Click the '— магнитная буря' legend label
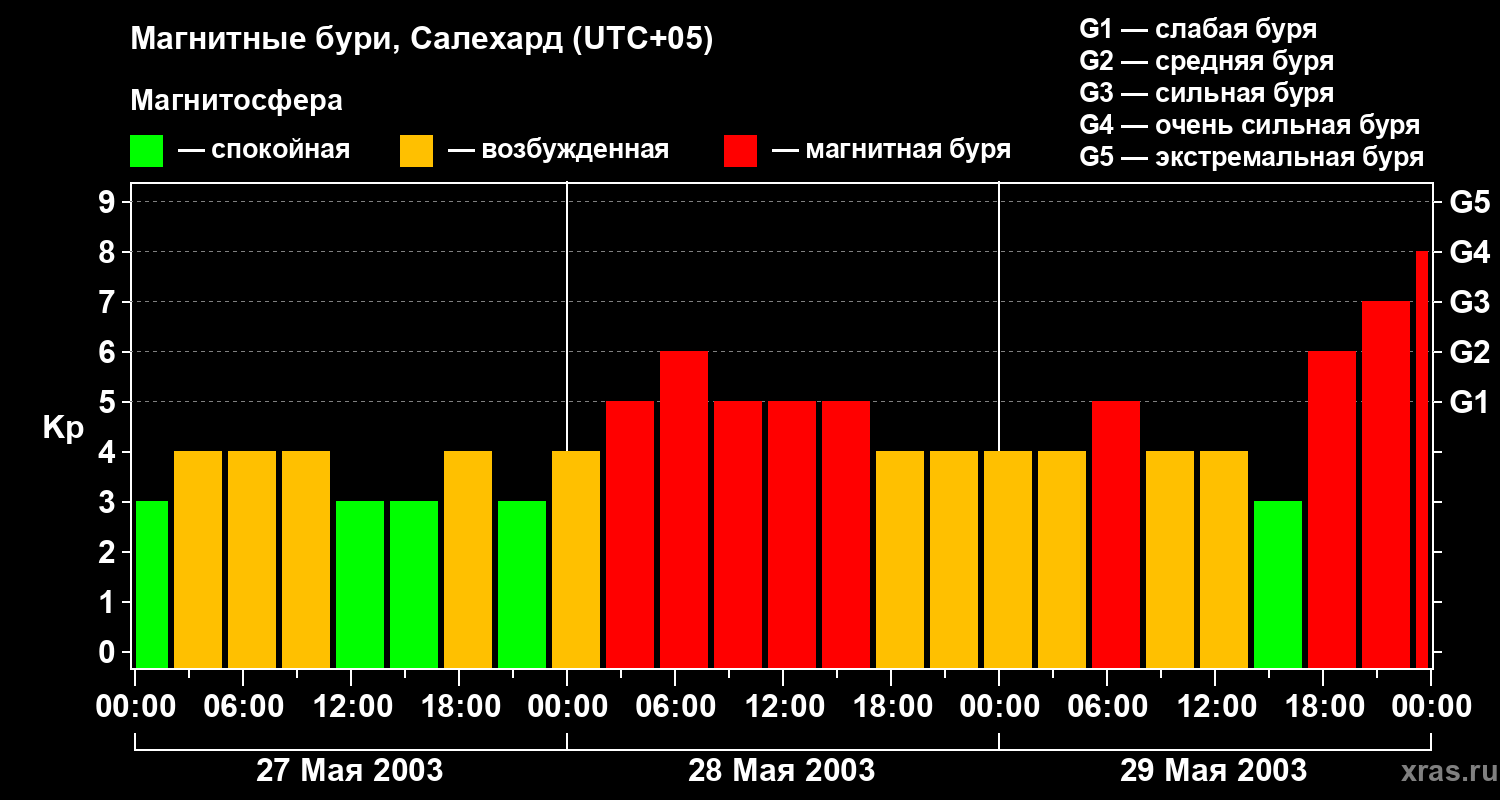Image resolution: width=1500 pixels, height=800 pixels. coord(891,150)
